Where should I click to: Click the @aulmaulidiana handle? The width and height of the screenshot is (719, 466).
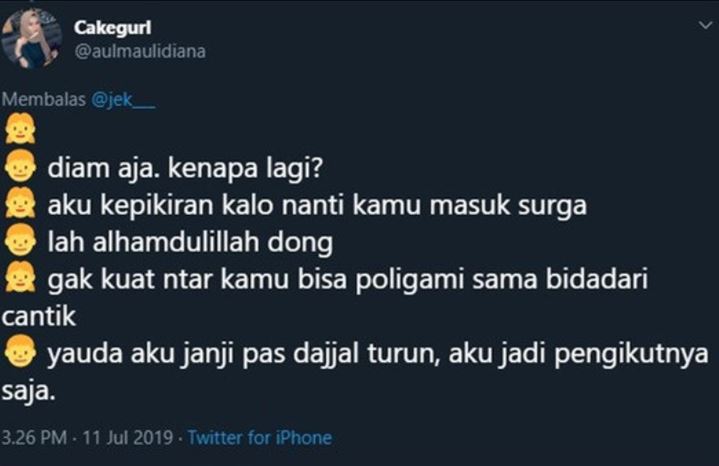(x=140, y=51)
